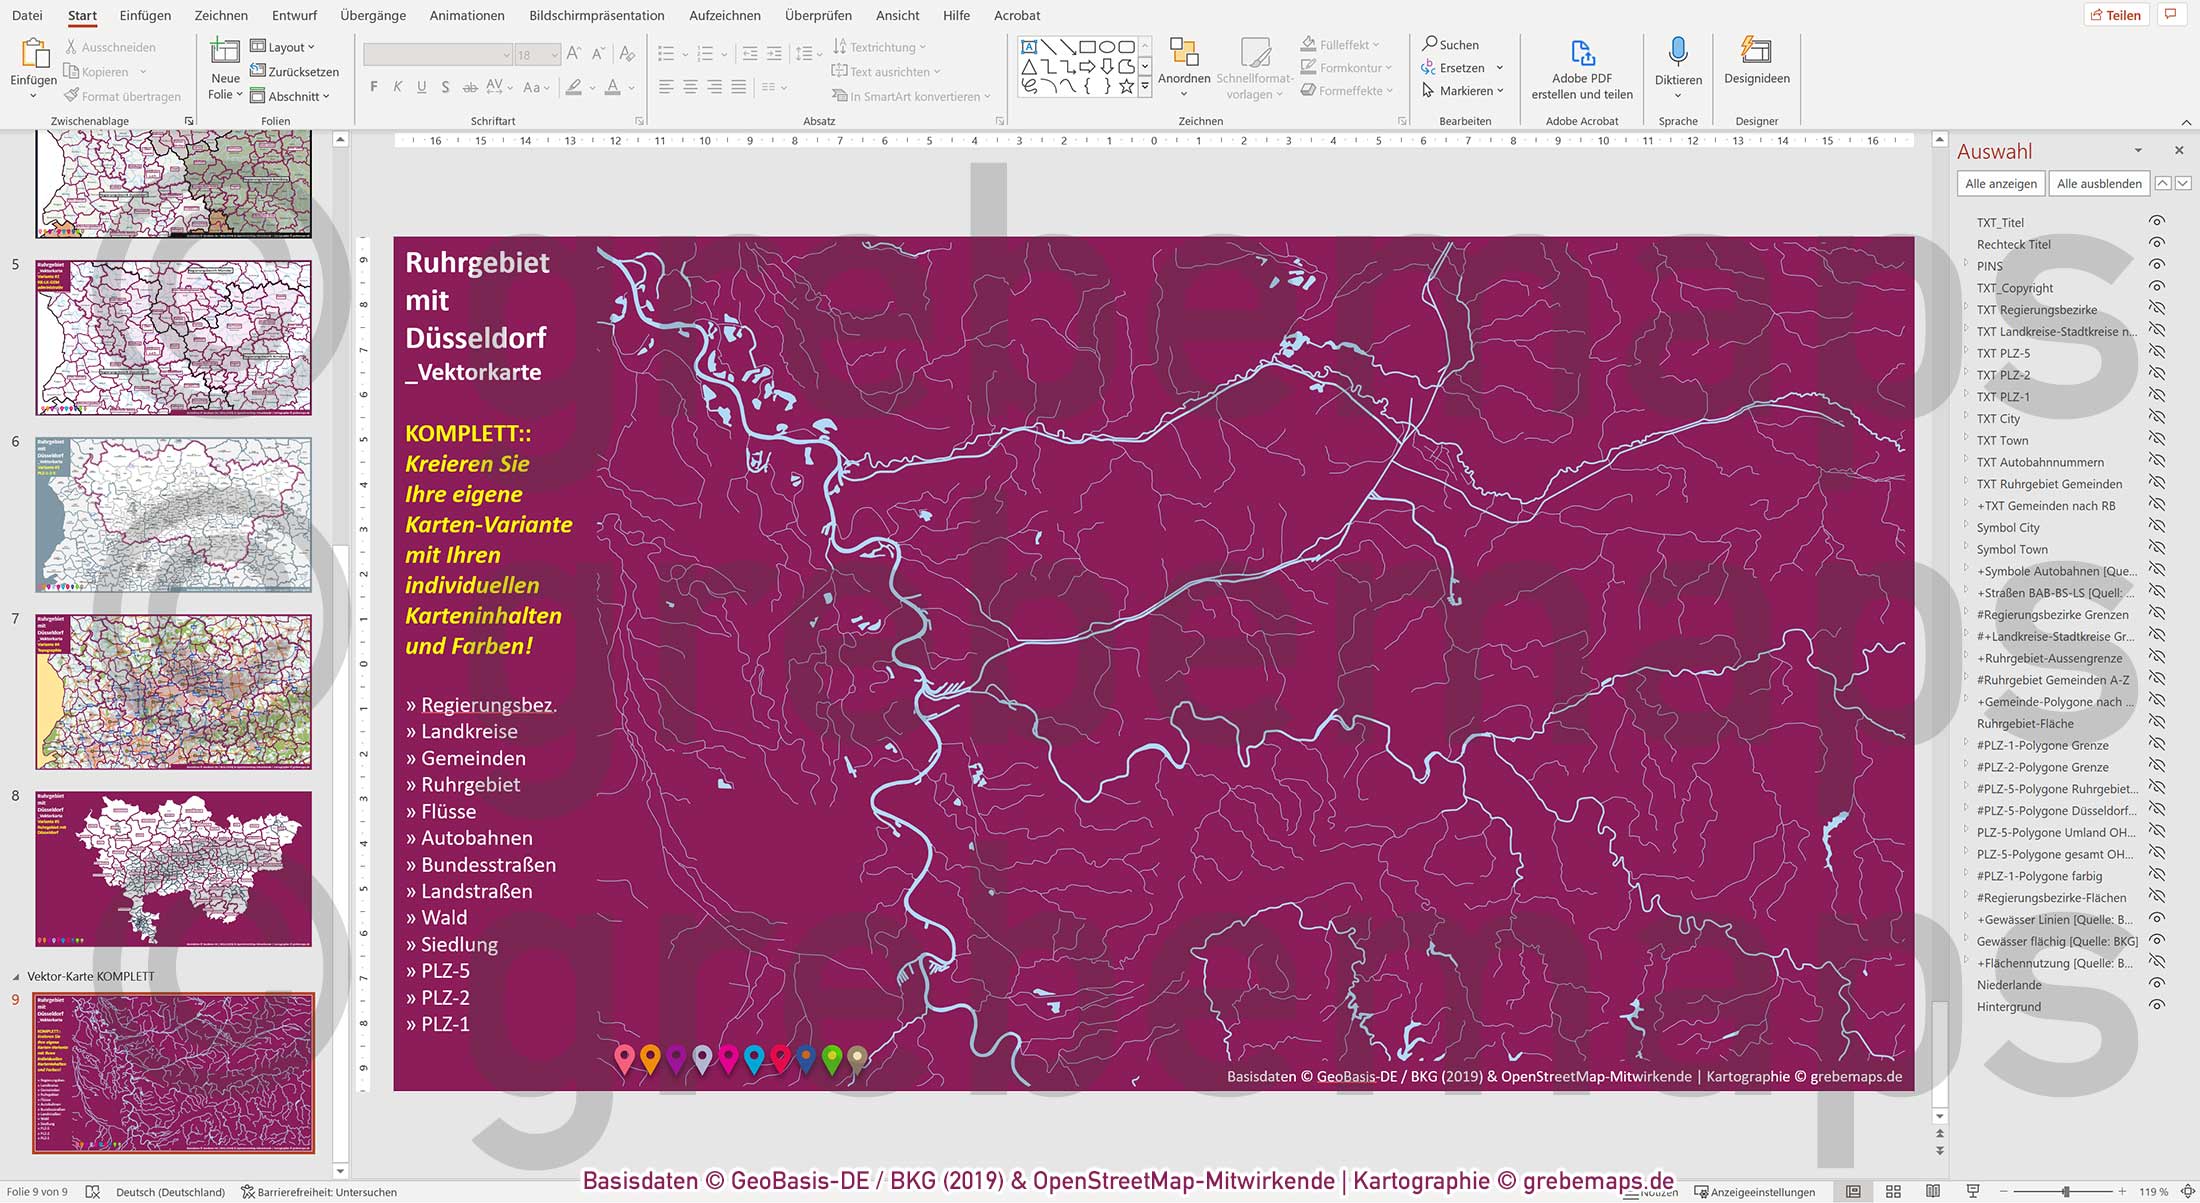Hide the TXT_Titel object via eye toggle

2158,222
